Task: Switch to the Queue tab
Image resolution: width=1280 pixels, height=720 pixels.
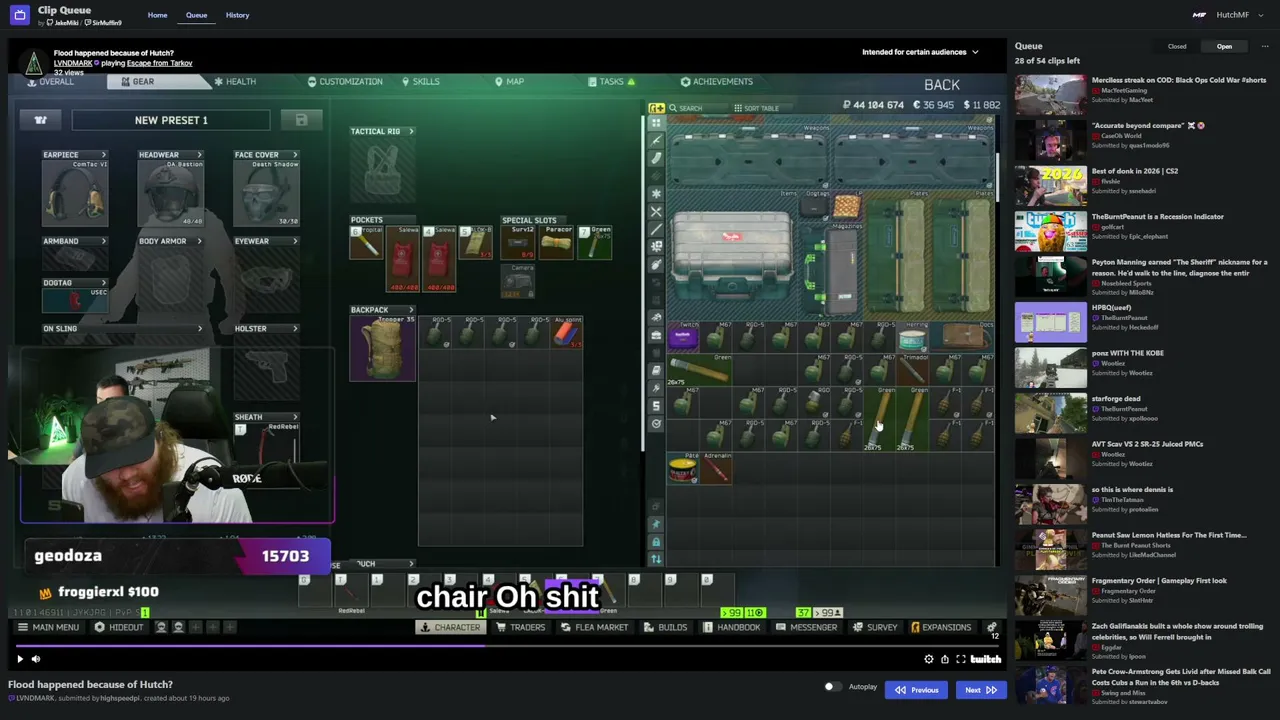Action: click(196, 15)
